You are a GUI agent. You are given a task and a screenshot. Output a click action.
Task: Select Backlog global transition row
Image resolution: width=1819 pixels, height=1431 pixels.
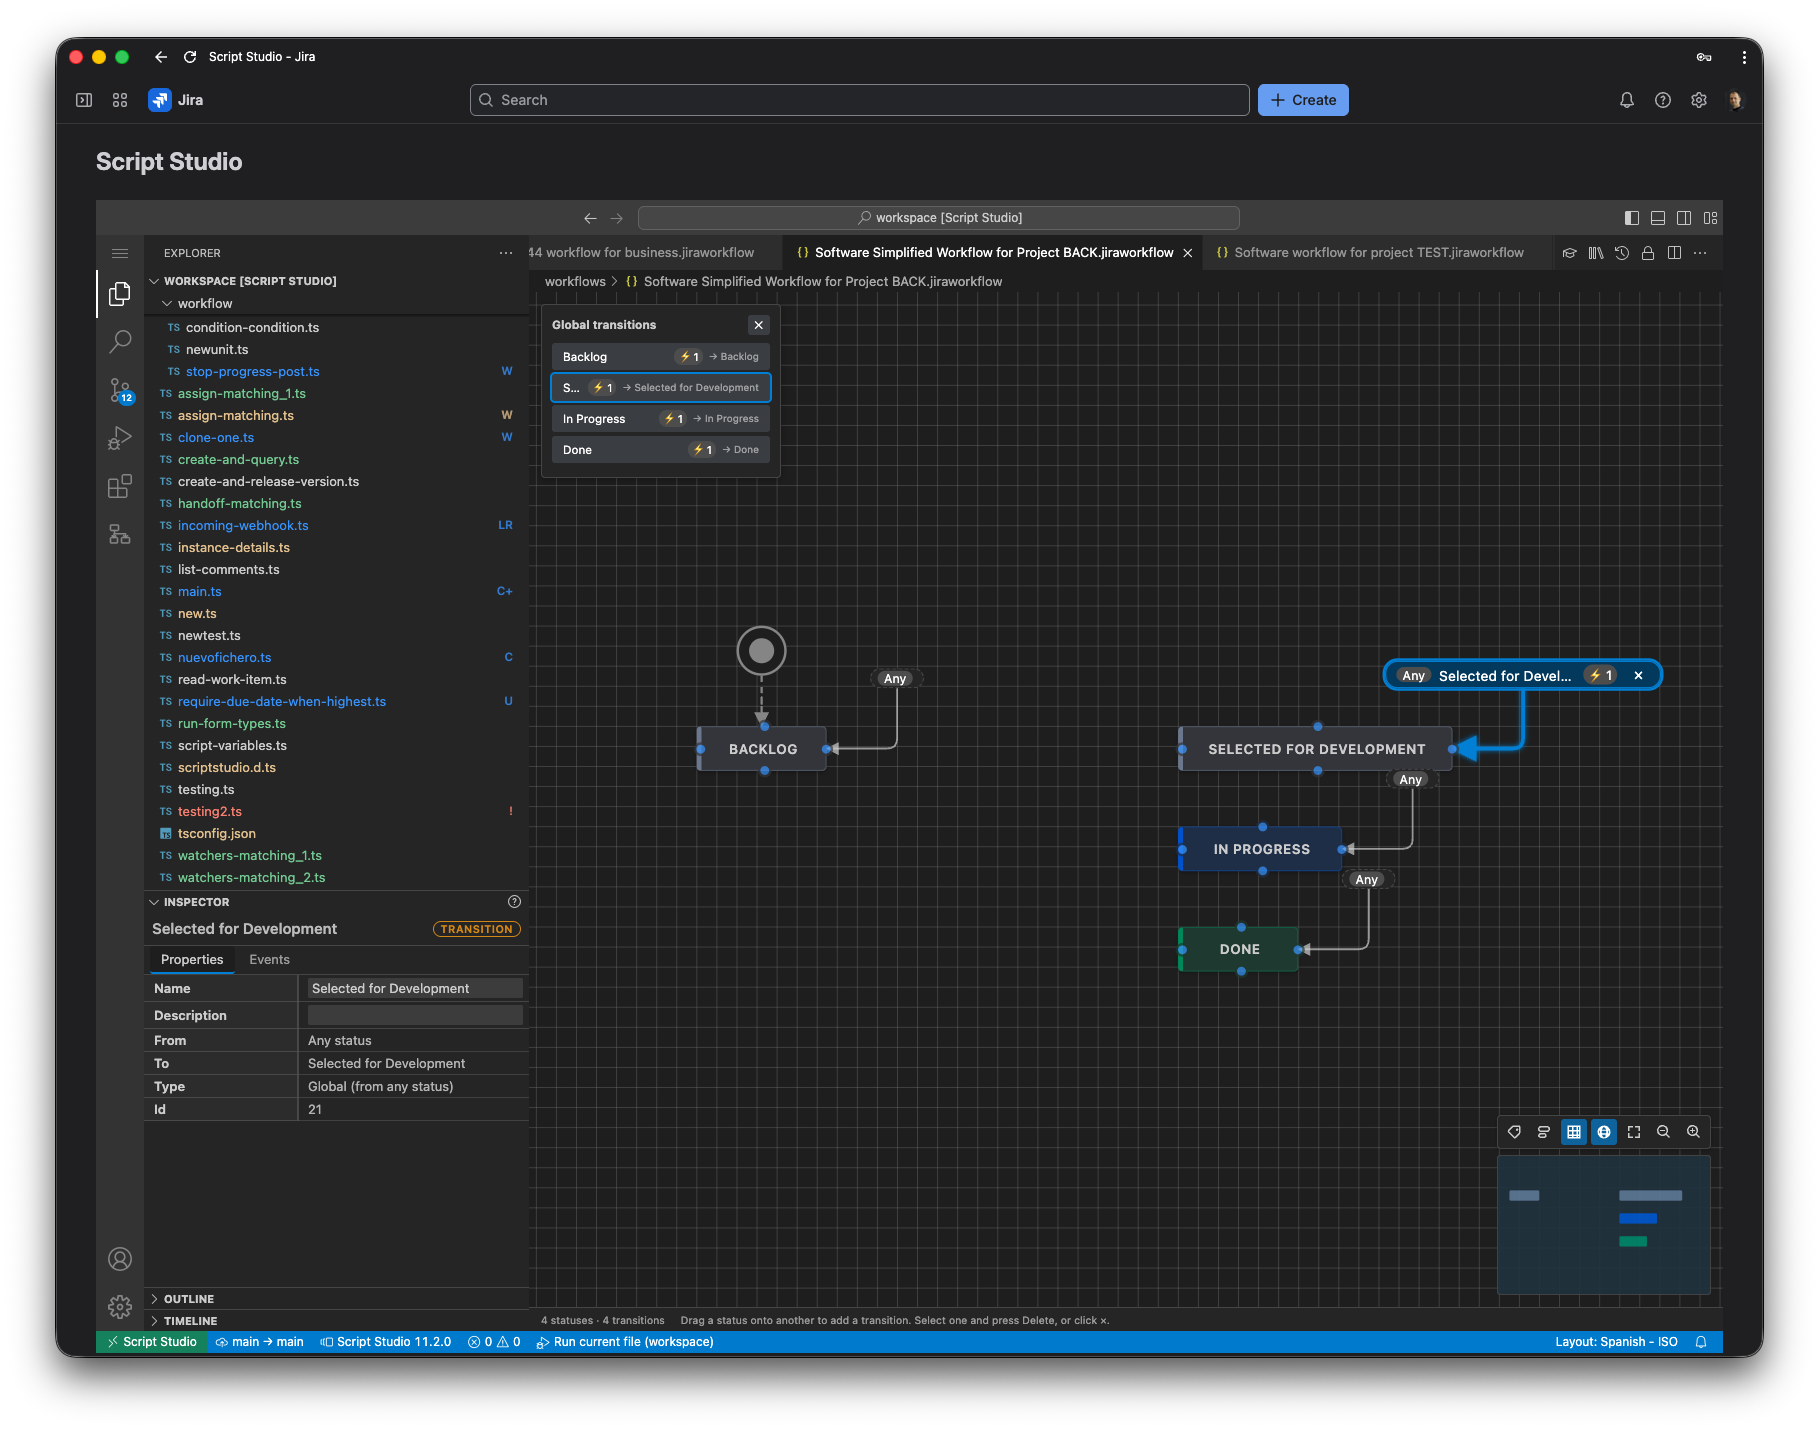click(660, 357)
